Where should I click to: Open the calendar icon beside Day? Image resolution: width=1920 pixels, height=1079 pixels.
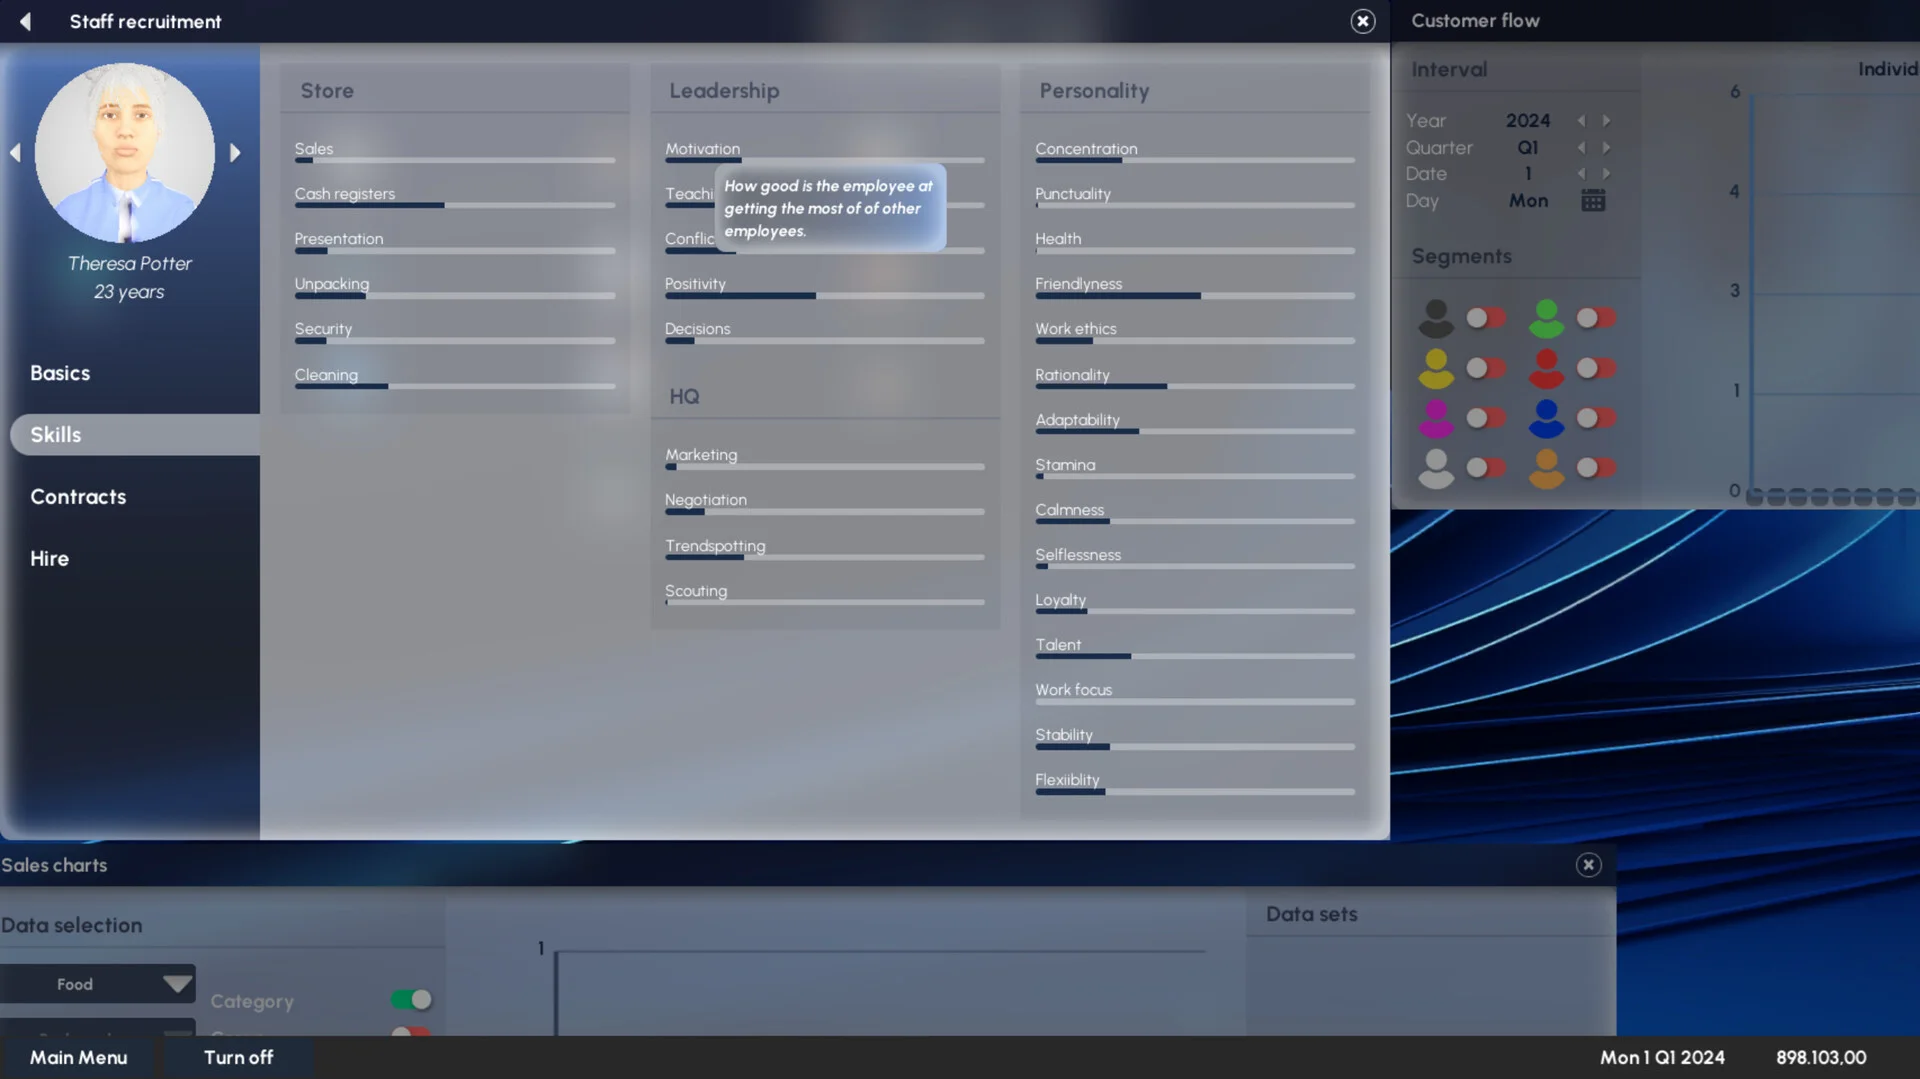click(x=1594, y=200)
